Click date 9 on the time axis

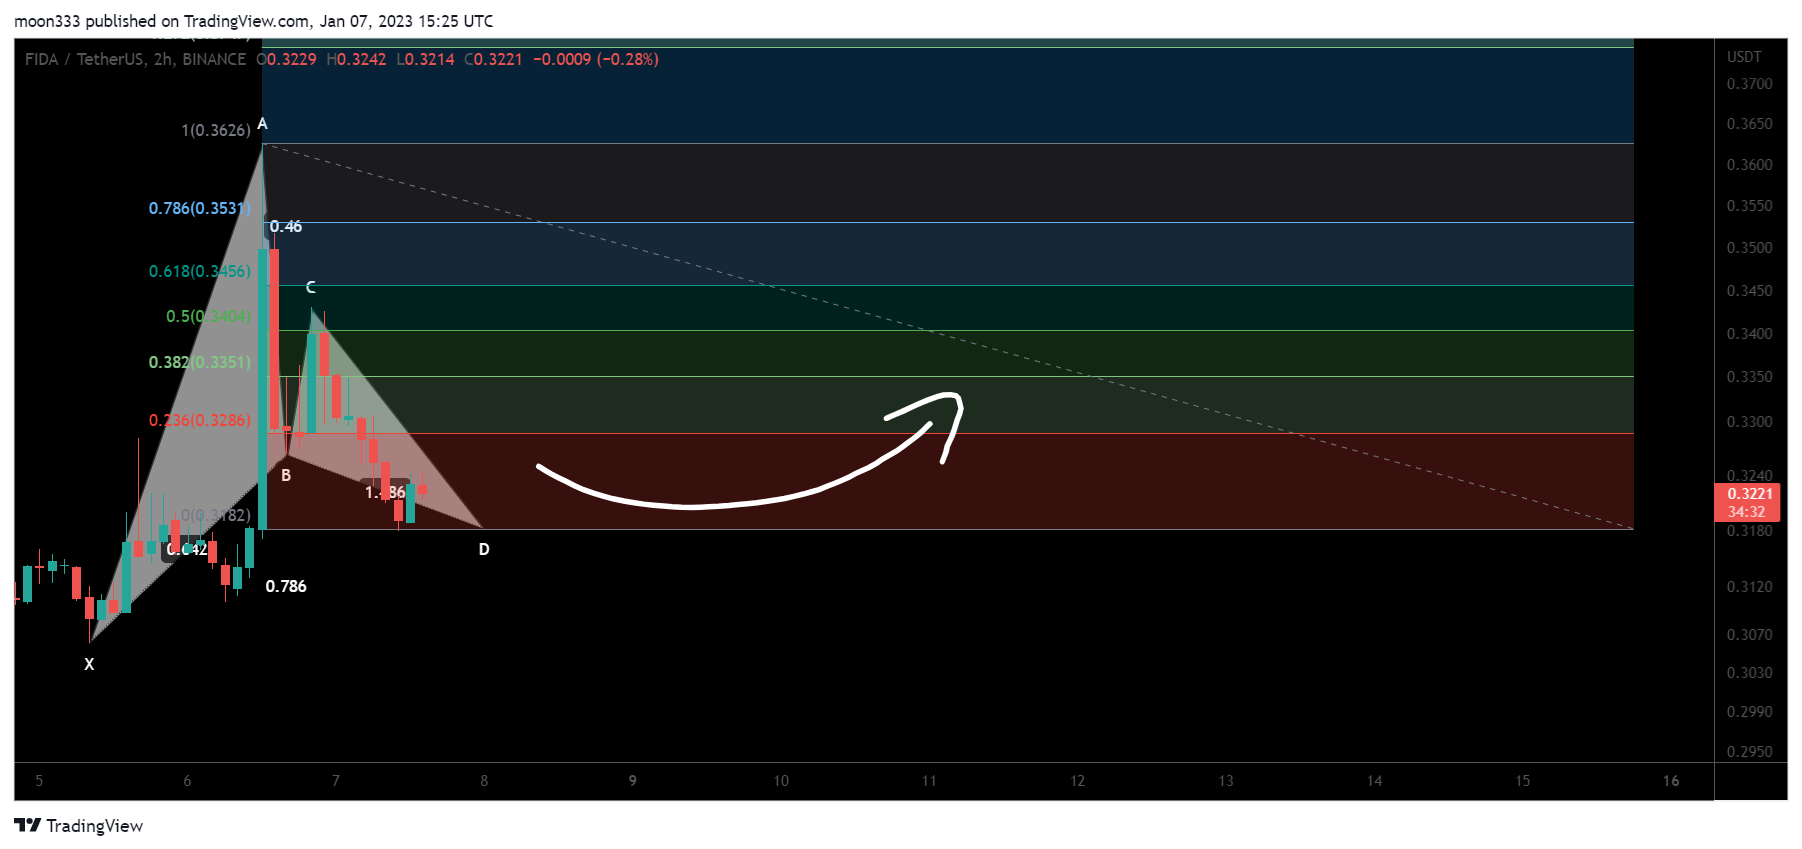pos(632,781)
